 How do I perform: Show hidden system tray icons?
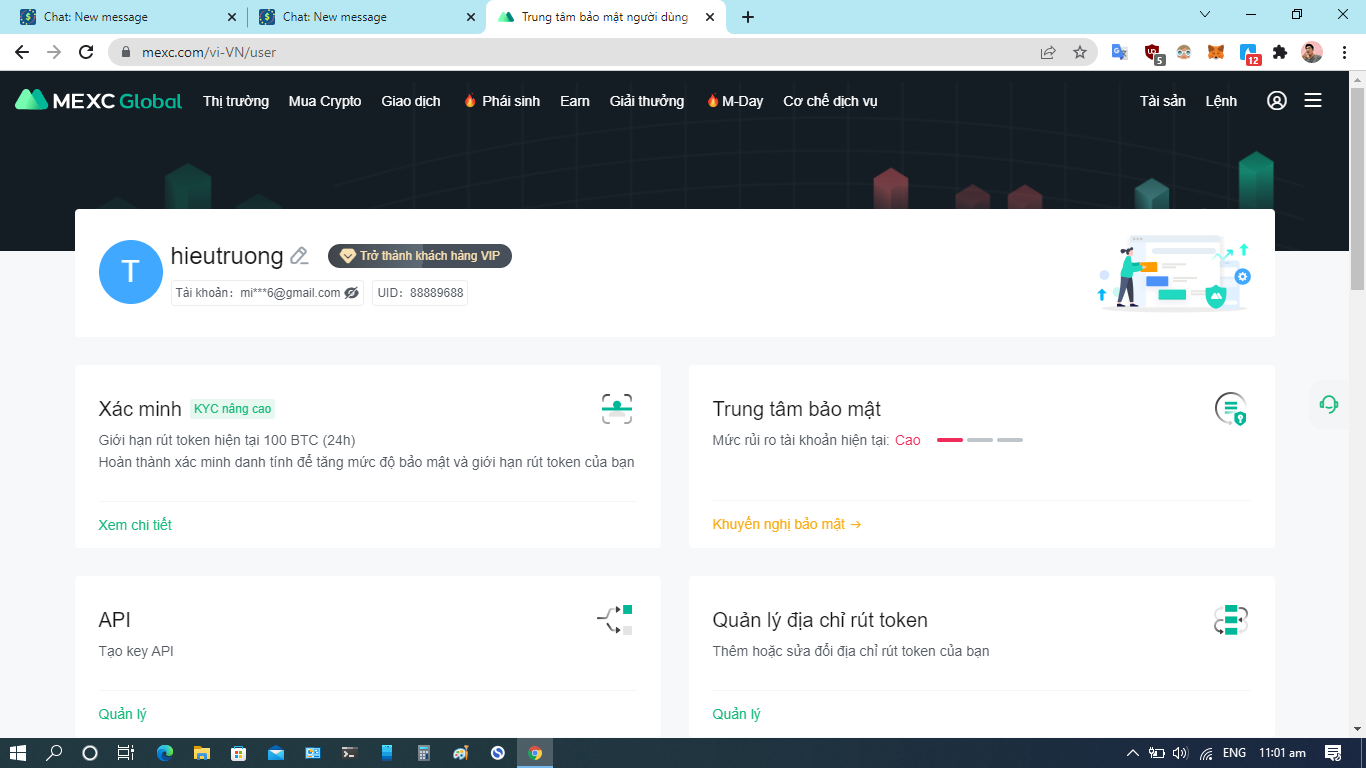(1133, 753)
